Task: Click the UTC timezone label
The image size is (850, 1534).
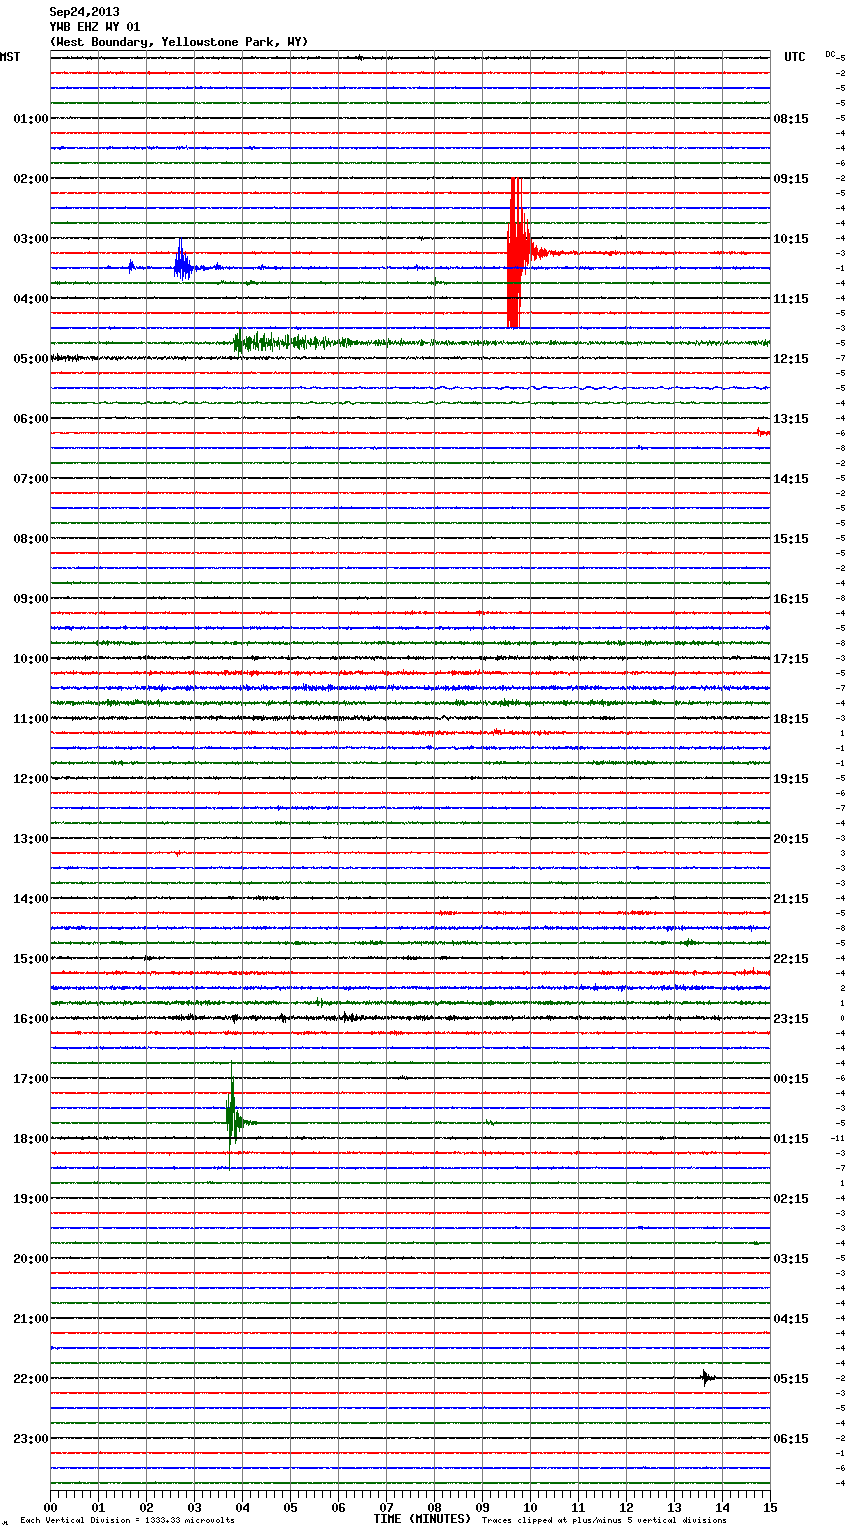Action: point(795,57)
